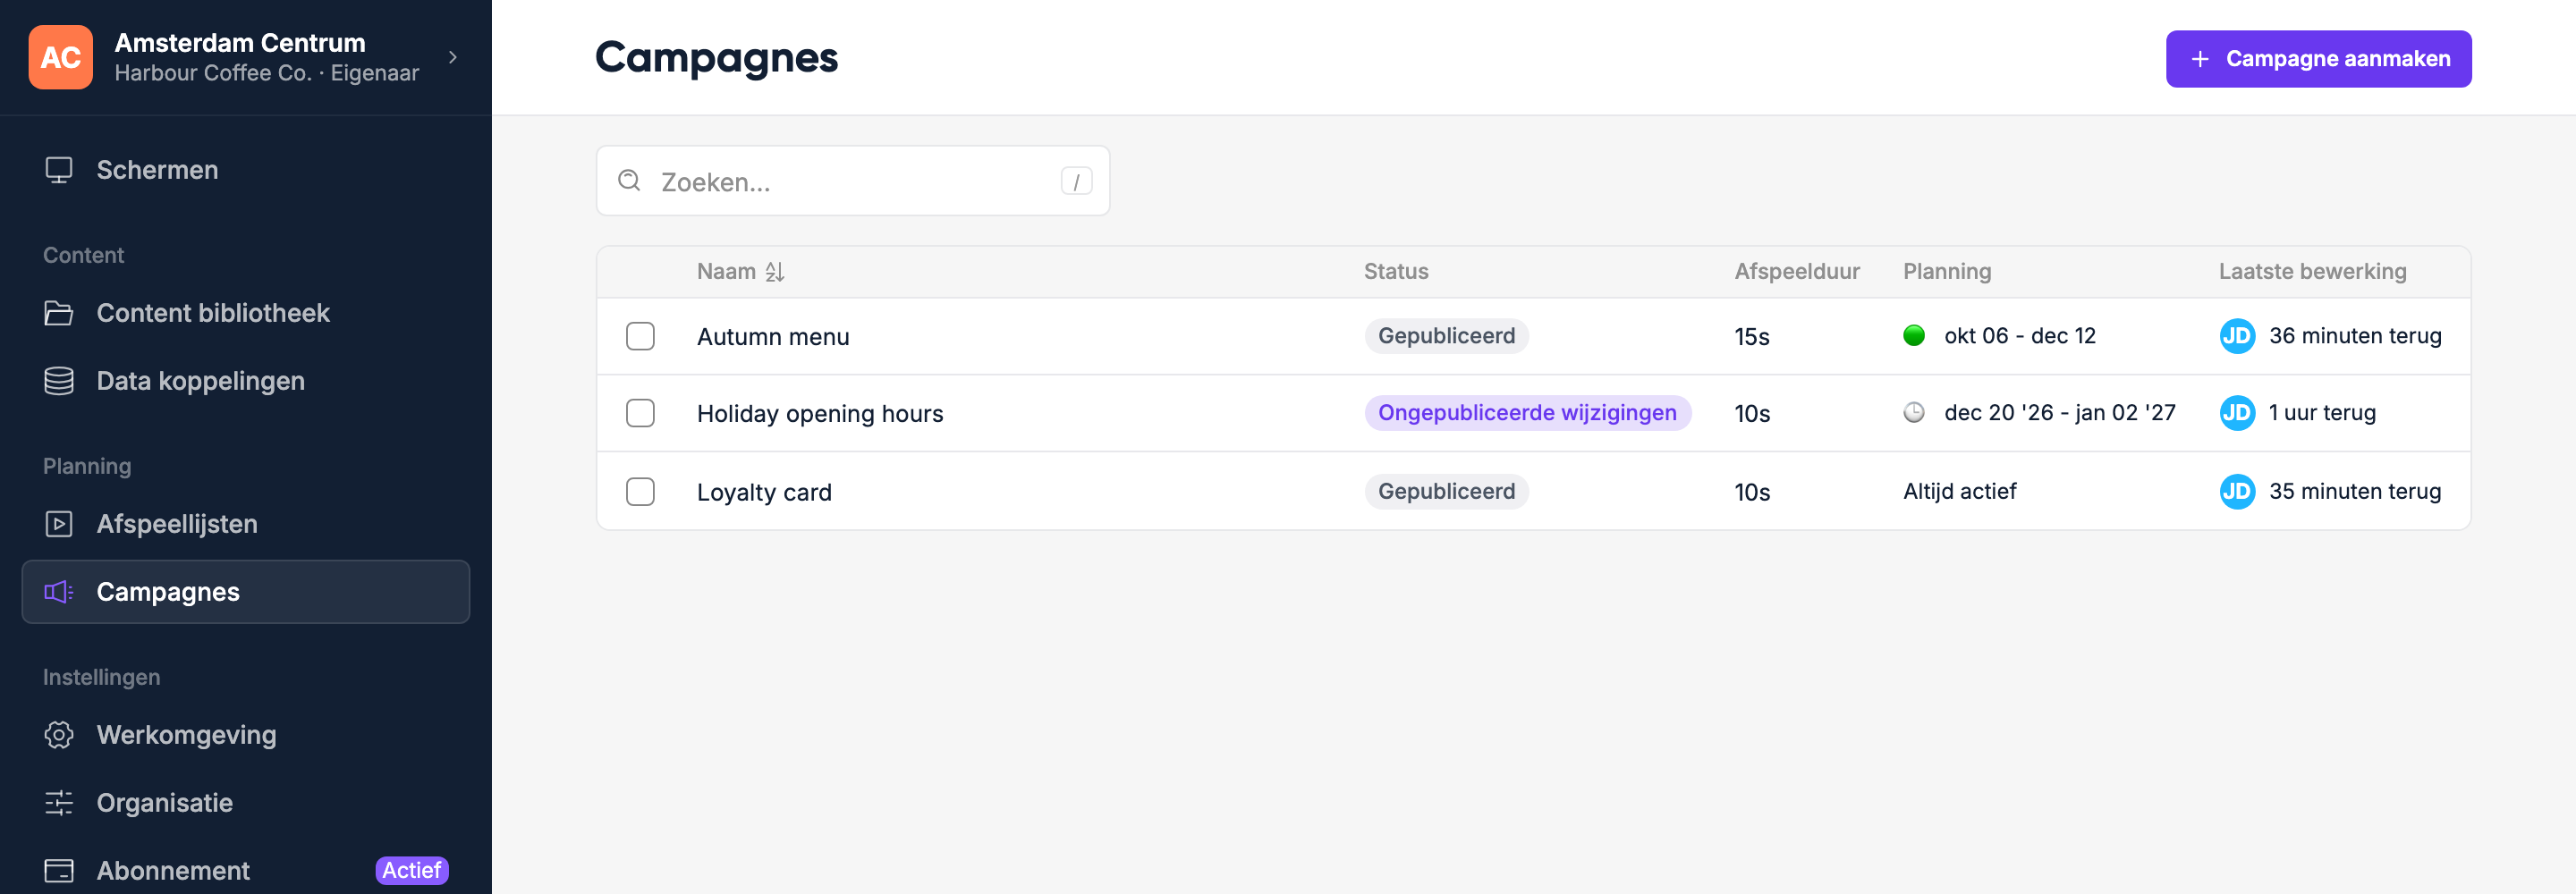The width and height of the screenshot is (2576, 894).
Task: Select Campagnes in the sidebar
Action: 246,592
